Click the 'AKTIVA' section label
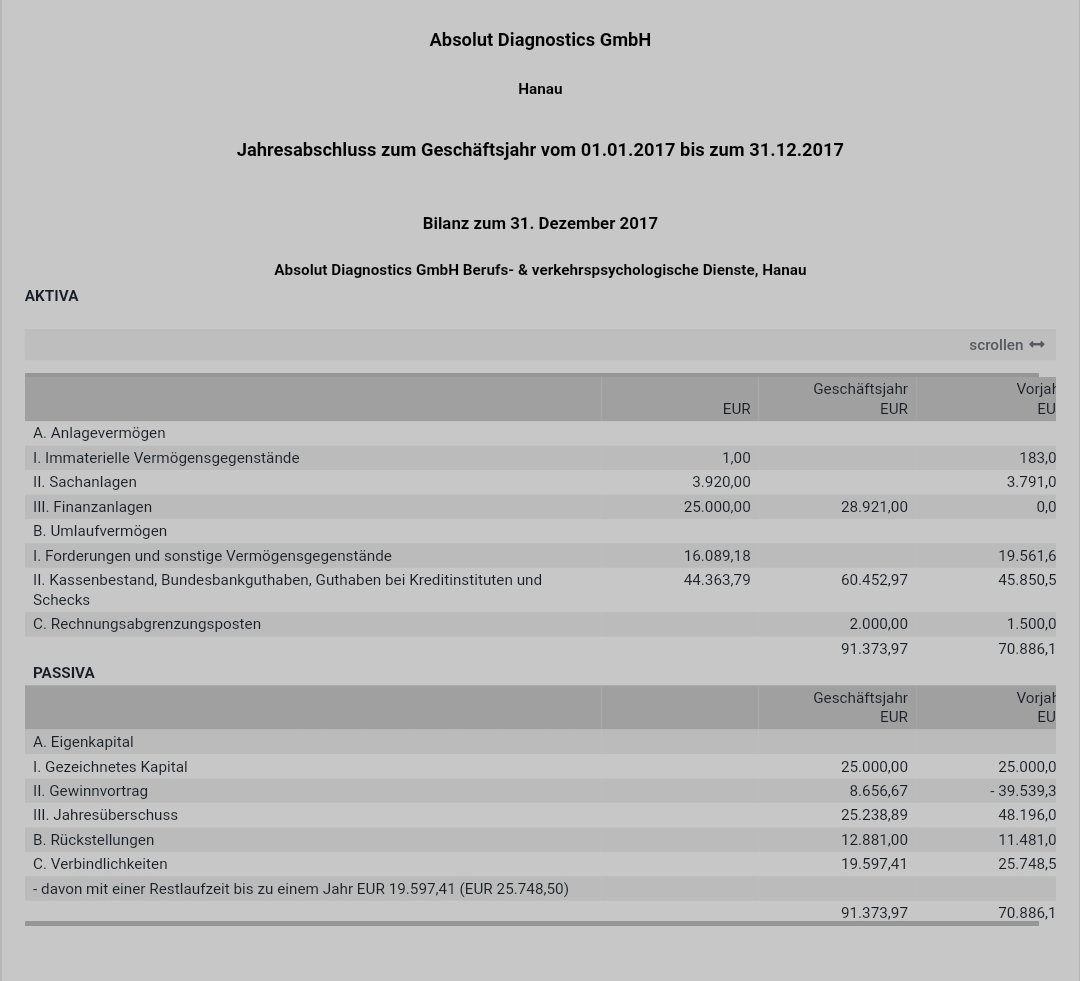Viewport: 1080px width, 981px height. click(x=52, y=296)
